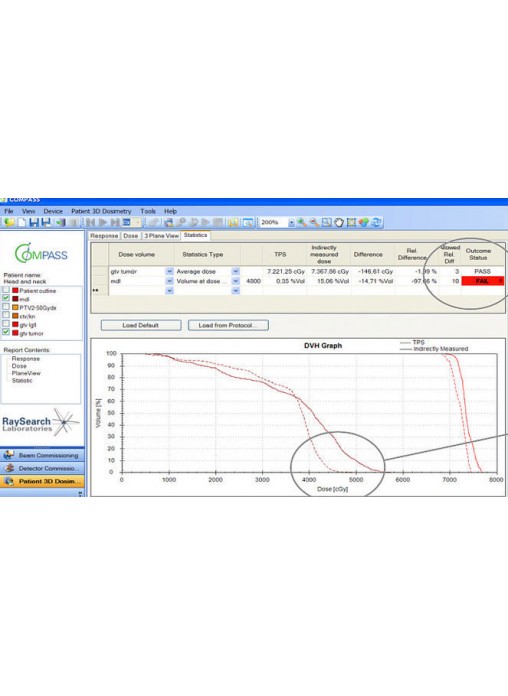This screenshot has height=696, width=508.
Task: Select the pan hand tool
Action: [339, 222]
